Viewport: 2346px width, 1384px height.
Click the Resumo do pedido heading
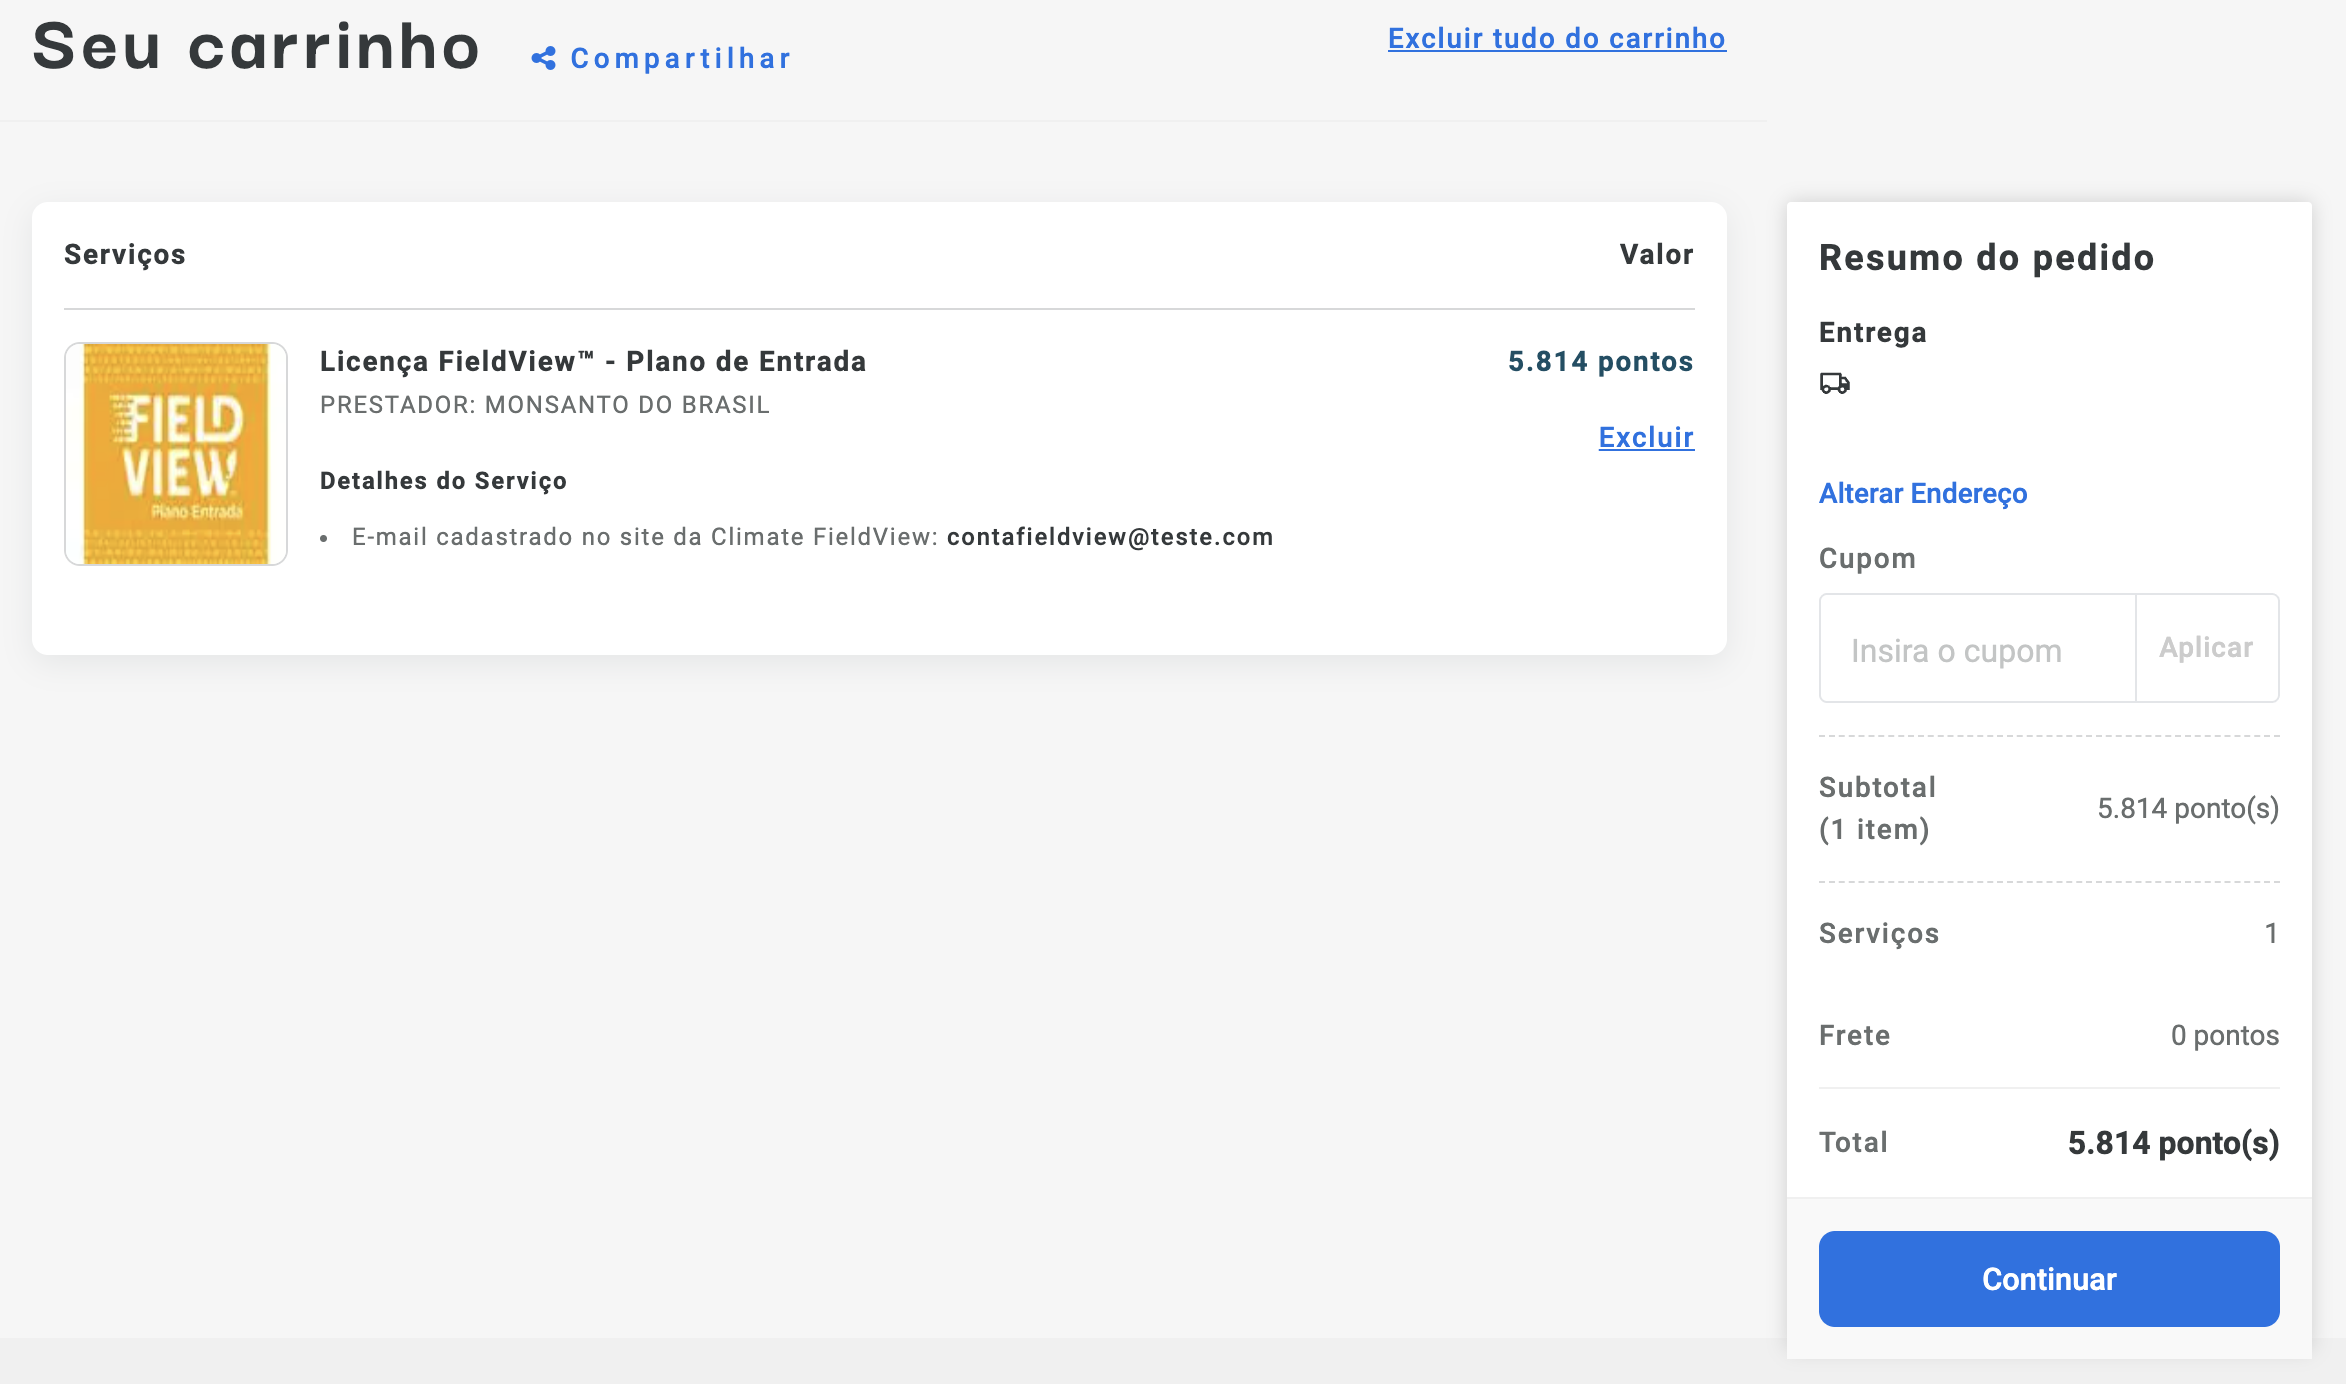pos(1986,257)
